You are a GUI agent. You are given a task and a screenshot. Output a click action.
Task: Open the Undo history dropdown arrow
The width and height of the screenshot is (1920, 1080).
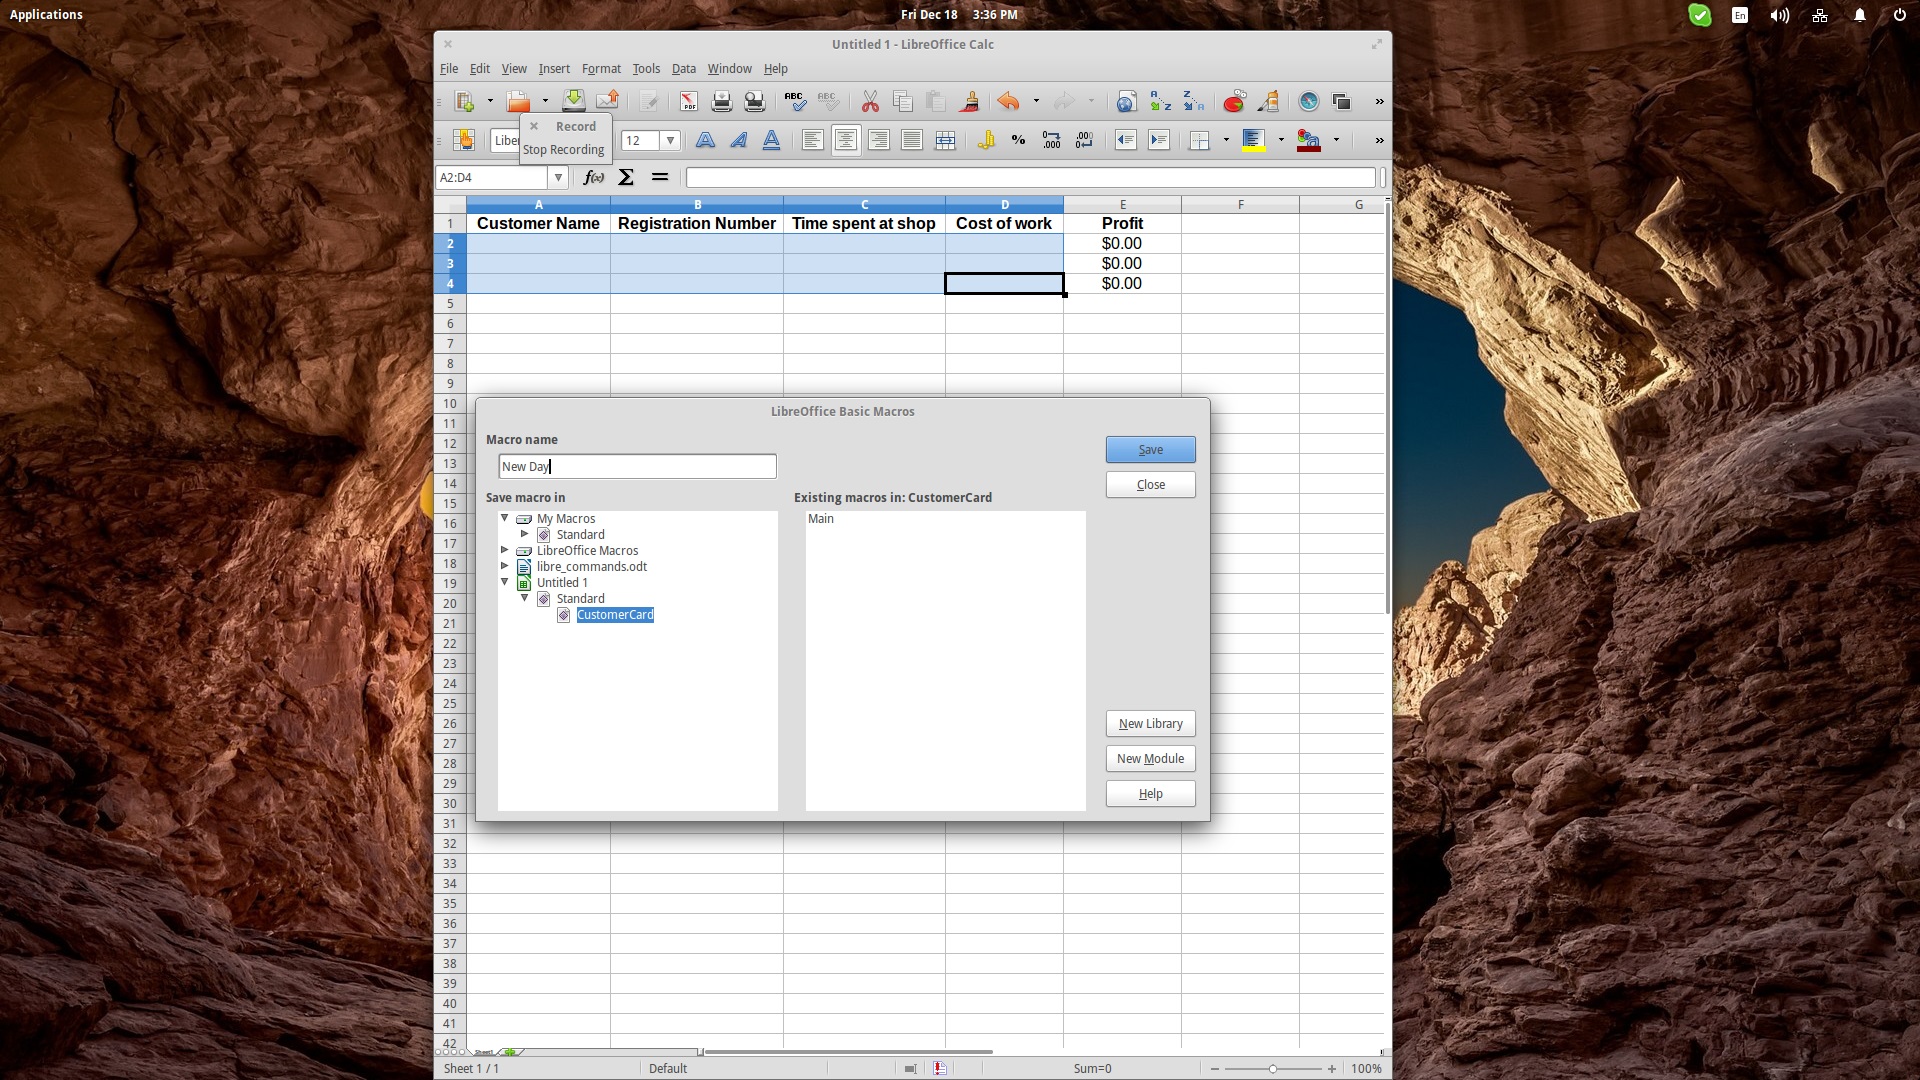pos(1036,101)
